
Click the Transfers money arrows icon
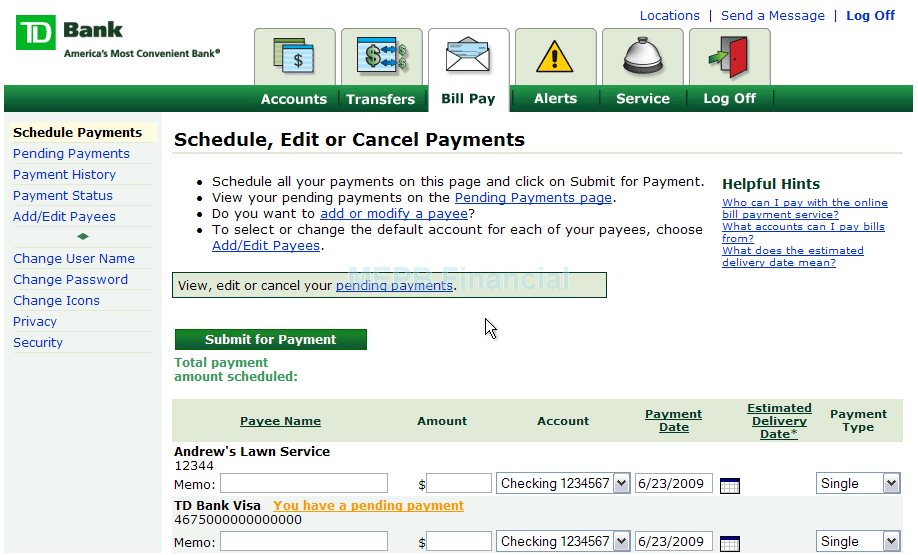[382, 56]
